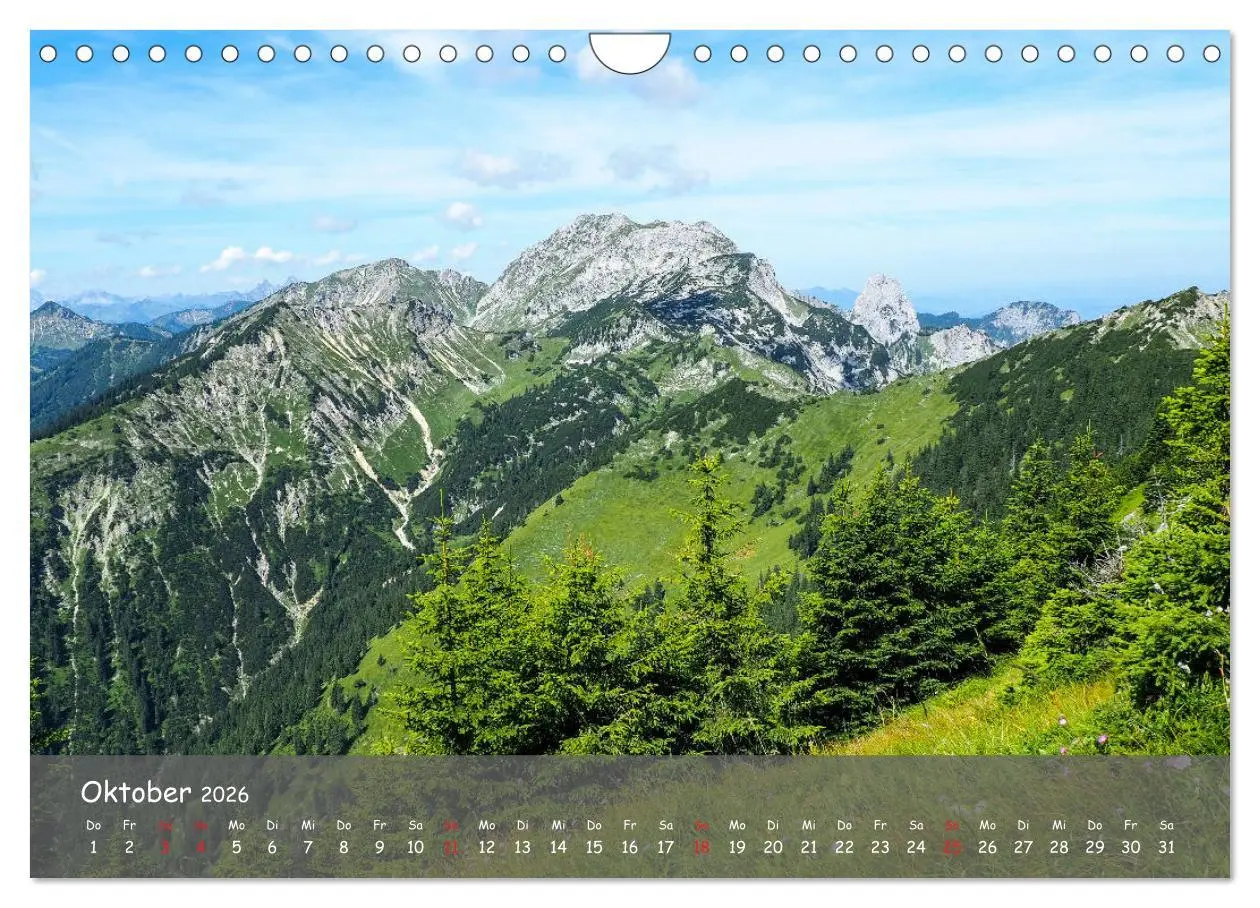Select date 21 in the calendar strip
Viewport: 1260px width, 908px height.
coord(809,847)
